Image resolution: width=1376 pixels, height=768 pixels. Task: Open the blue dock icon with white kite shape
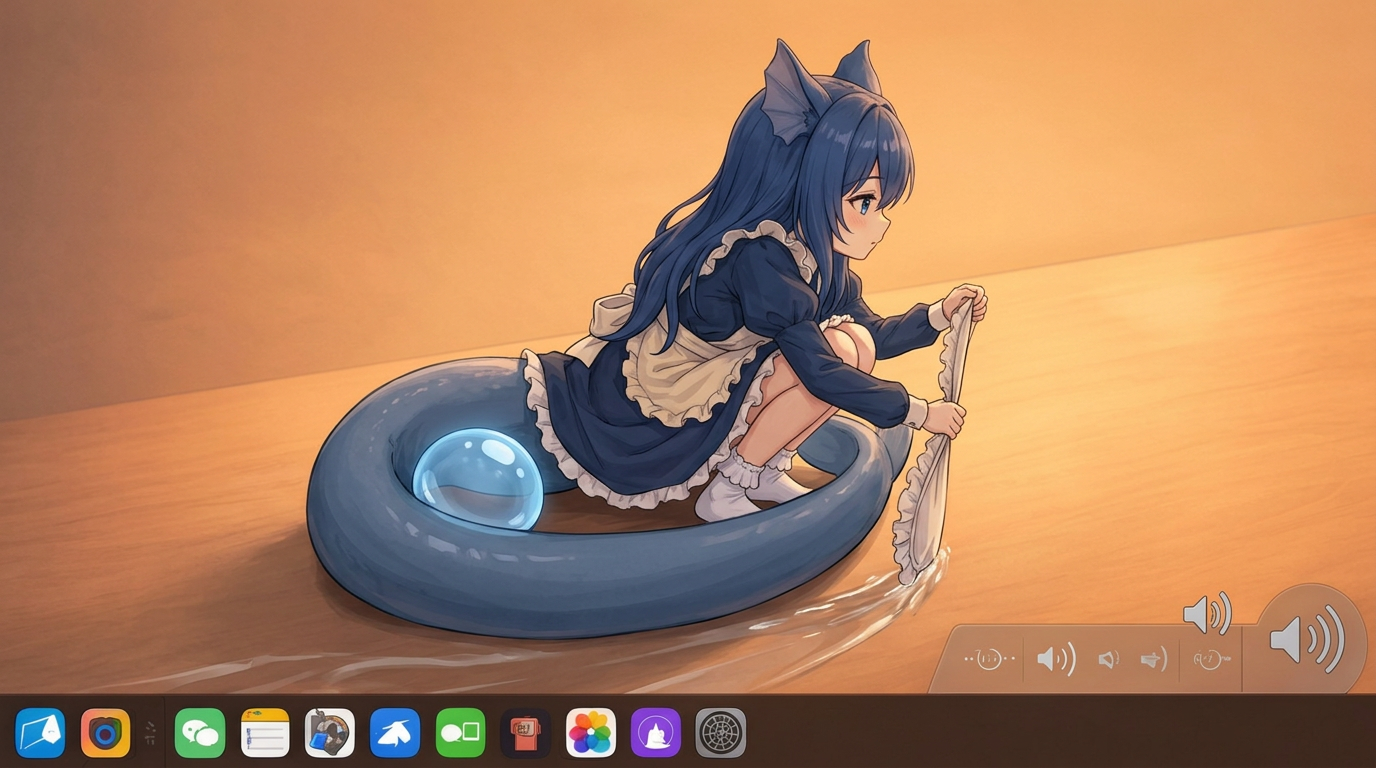pyautogui.click(x=40, y=733)
